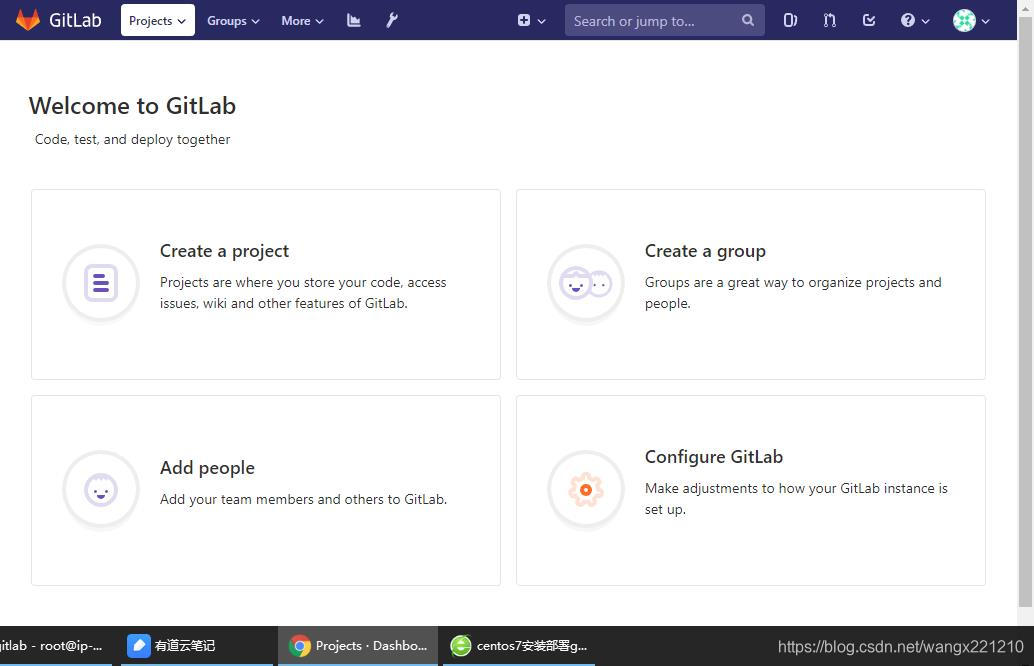The width and height of the screenshot is (1034, 666).
Task: Click the Add people face icon
Action: point(101,489)
